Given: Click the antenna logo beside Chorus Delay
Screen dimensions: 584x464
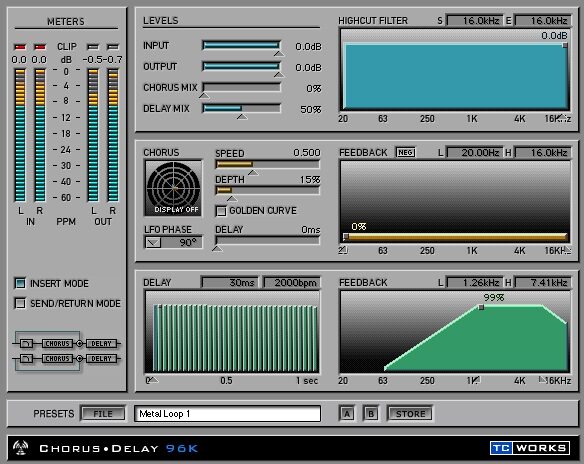Looking at the screenshot, I should point(20,447).
